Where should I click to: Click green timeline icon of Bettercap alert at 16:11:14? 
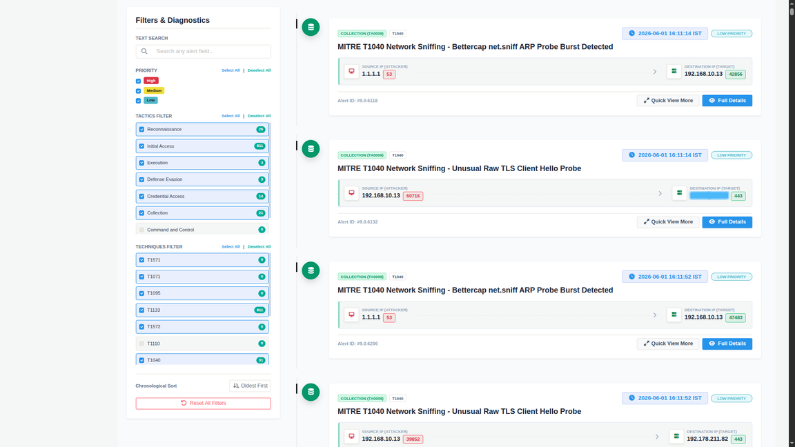311,27
